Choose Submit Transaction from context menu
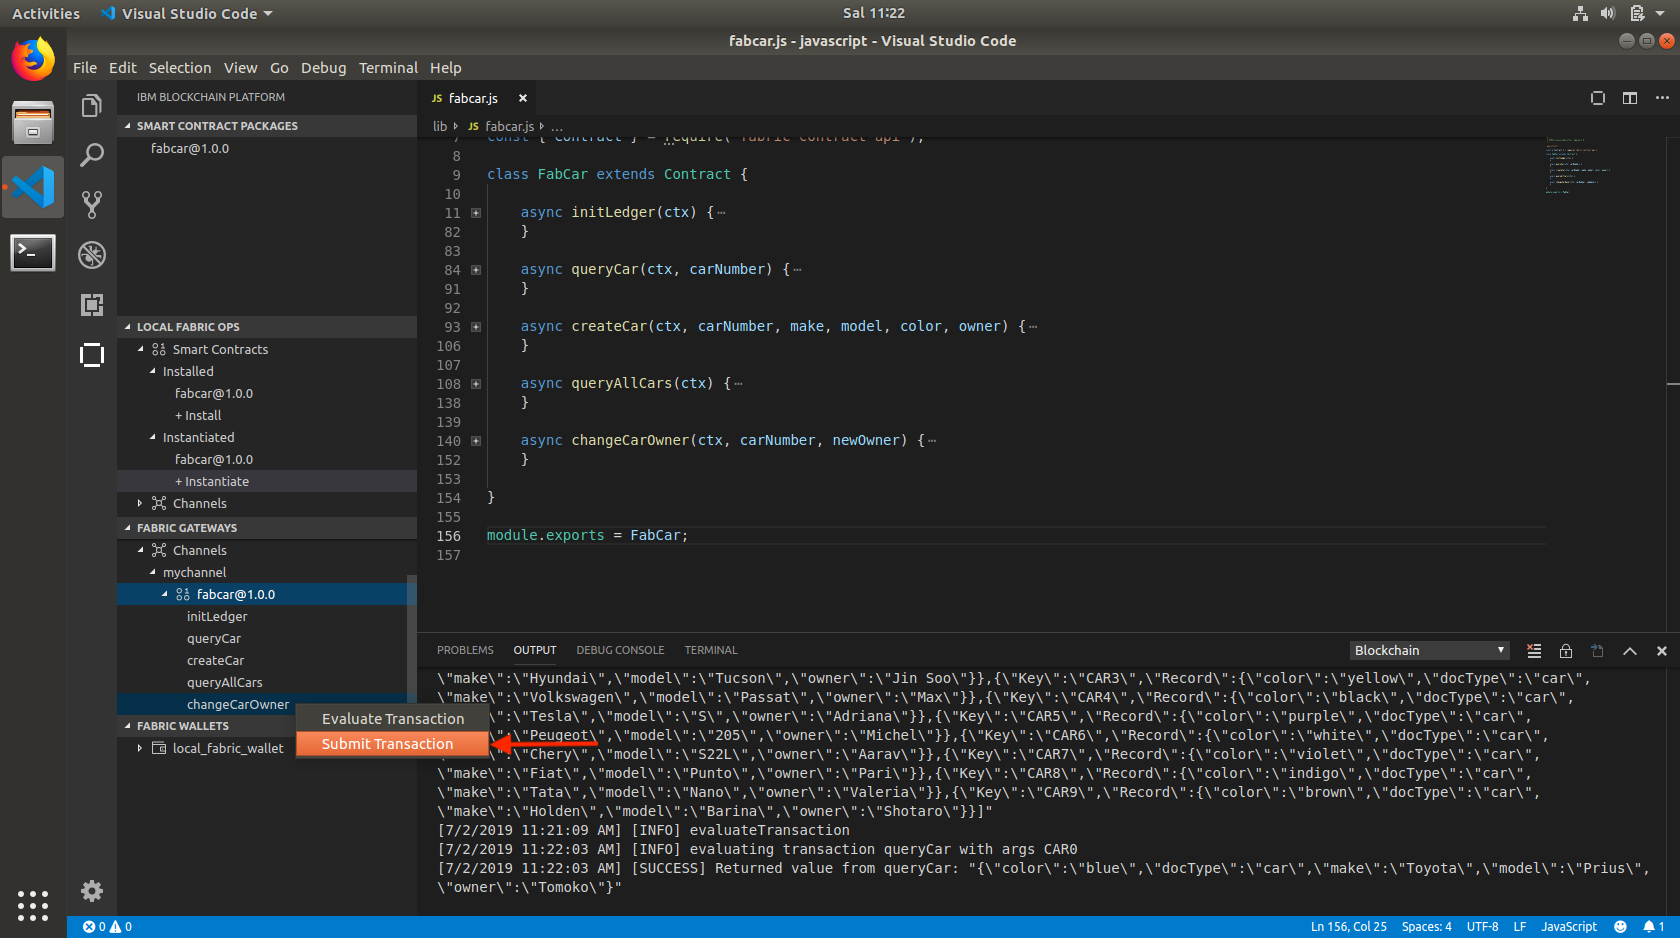The width and height of the screenshot is (1680, 938). tap(392, 744)
